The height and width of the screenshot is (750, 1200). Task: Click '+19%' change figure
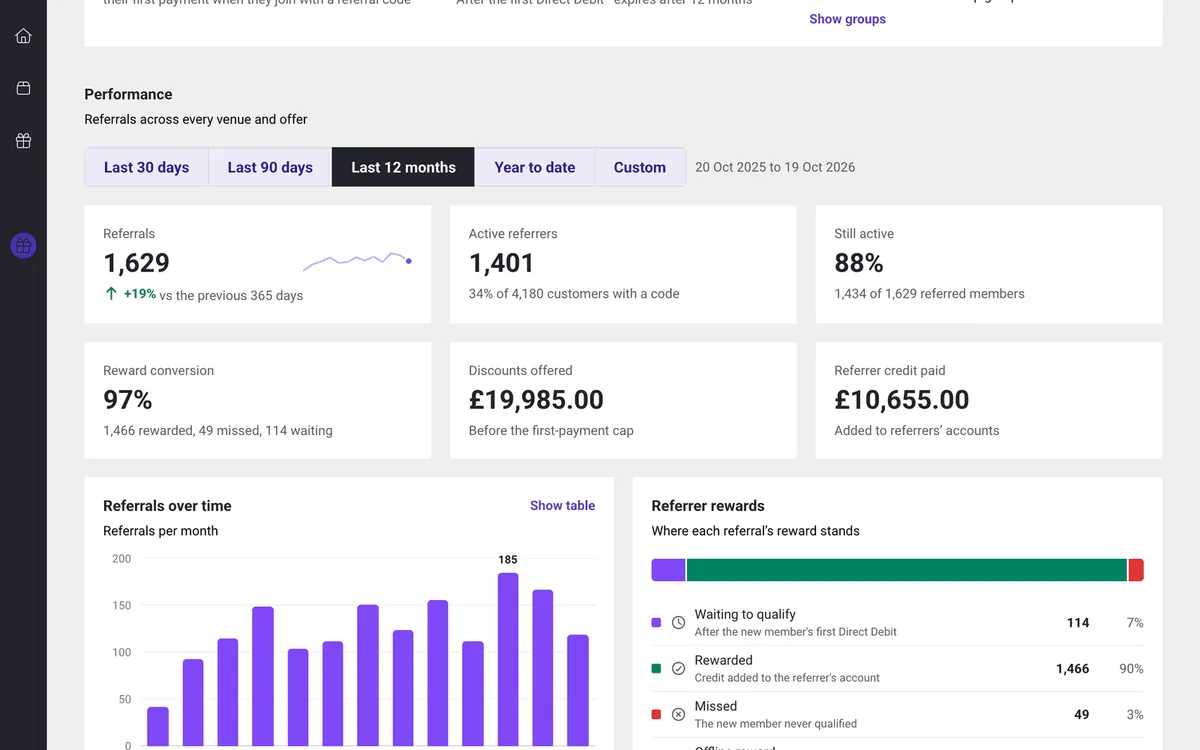click(140, 294)
